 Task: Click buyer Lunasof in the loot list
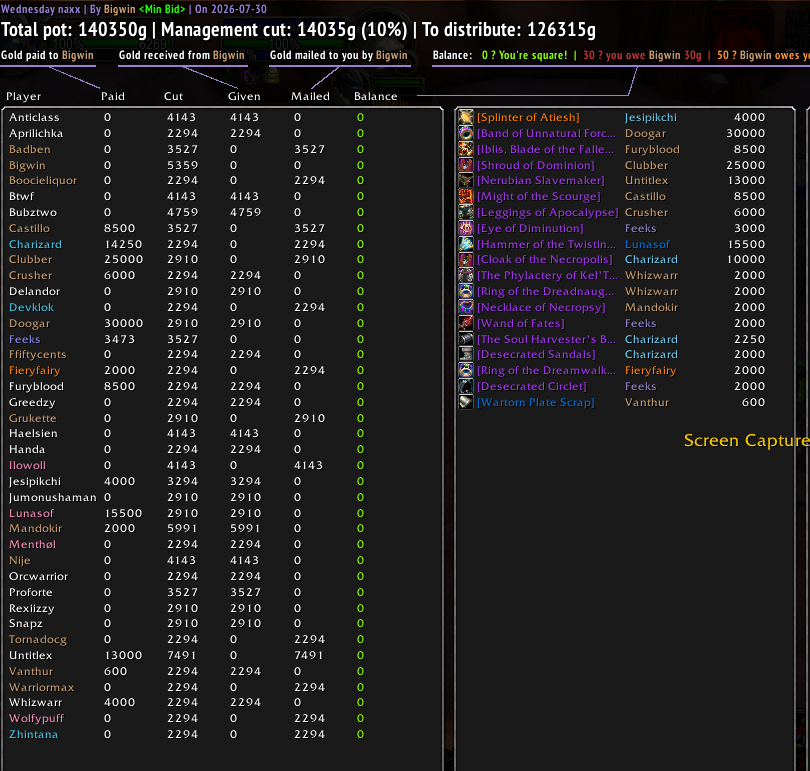coord(647,244)
